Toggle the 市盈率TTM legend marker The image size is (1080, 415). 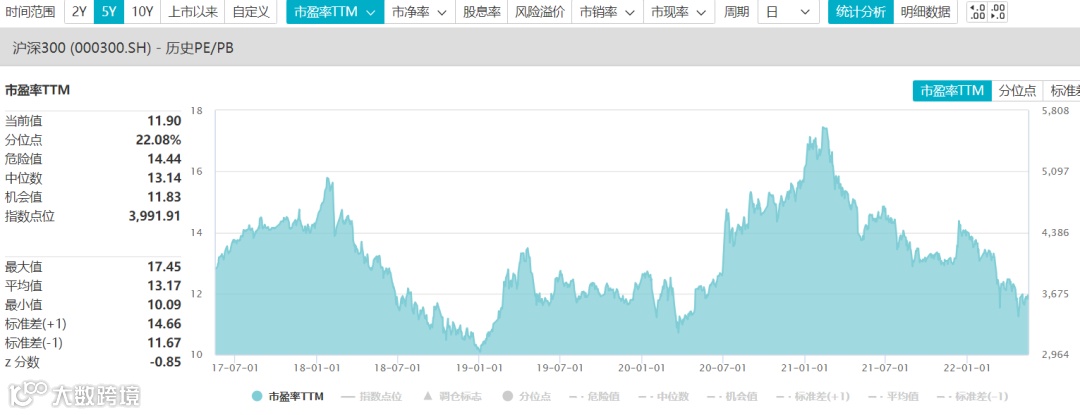257,396
